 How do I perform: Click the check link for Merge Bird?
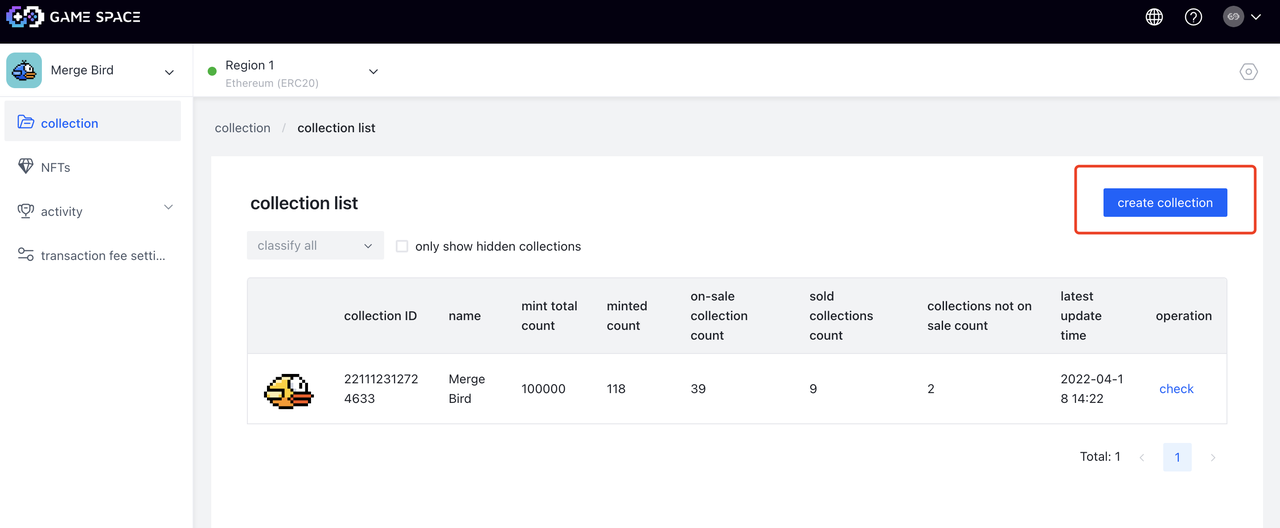click(x=1176, y=389)
